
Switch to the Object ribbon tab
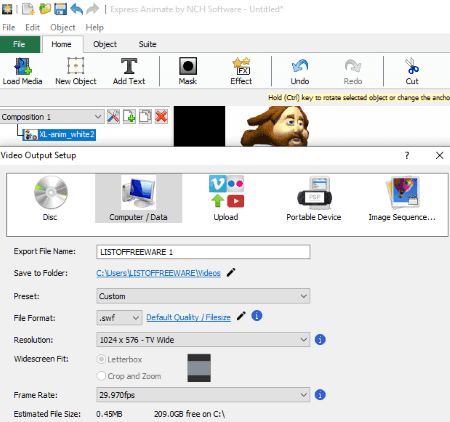[x=105, y=44]
